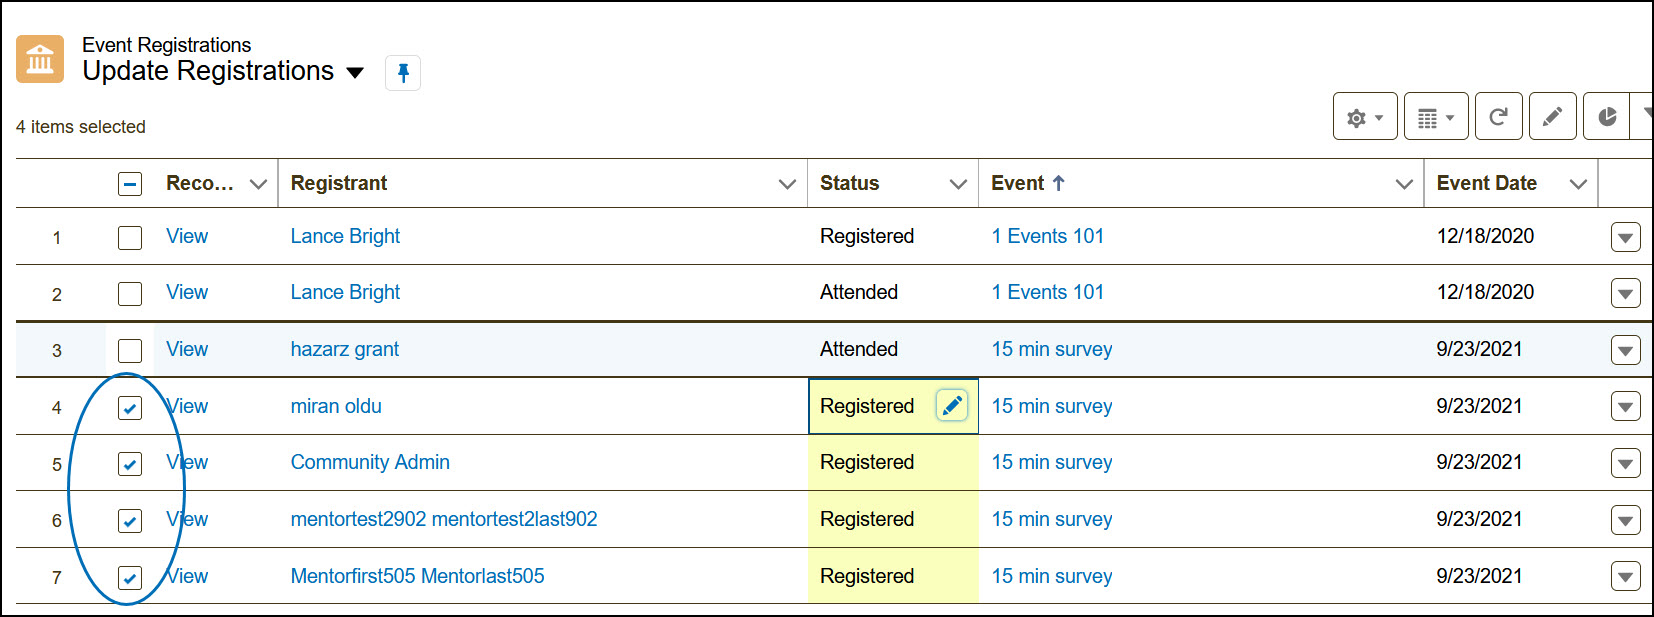
Task: Open the Update Registrations list view dropdown
Action: coord(354,73)
